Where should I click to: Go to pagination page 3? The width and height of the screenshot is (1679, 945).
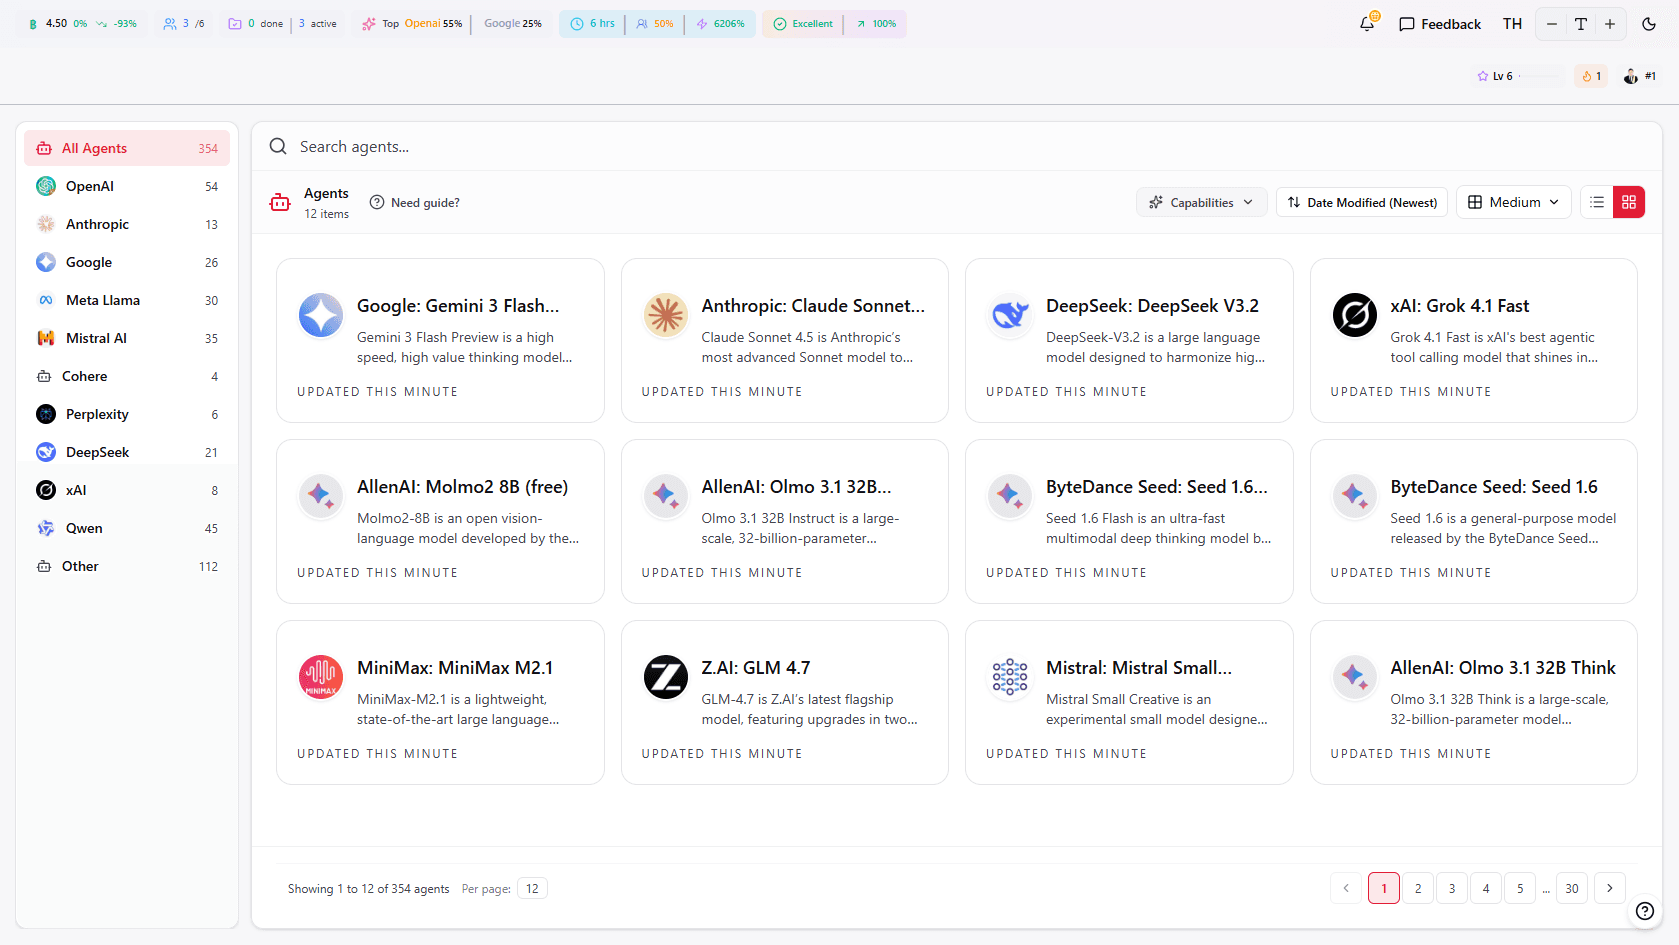coord(1452,888)
